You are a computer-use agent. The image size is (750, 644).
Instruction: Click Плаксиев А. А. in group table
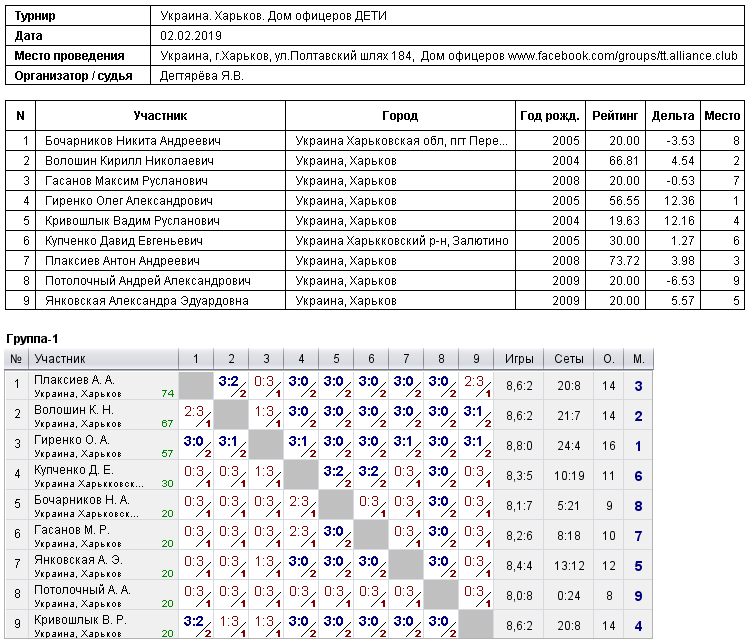(74, 380)
